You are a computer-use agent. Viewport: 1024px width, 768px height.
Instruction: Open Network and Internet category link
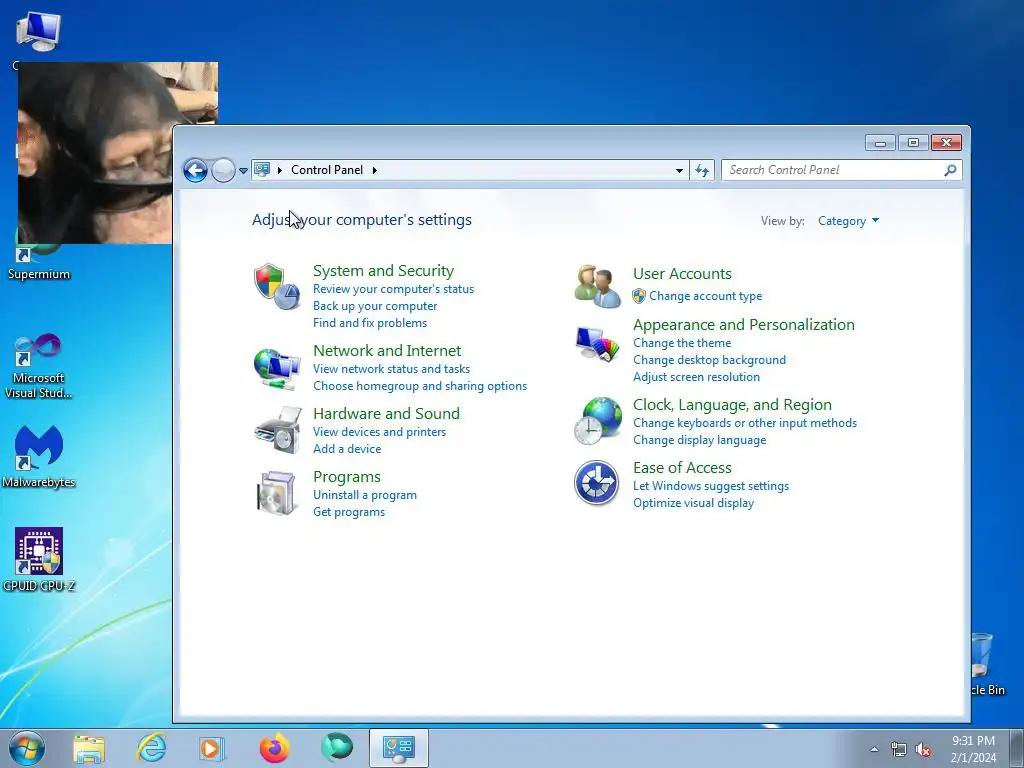[x=387, y=351]
